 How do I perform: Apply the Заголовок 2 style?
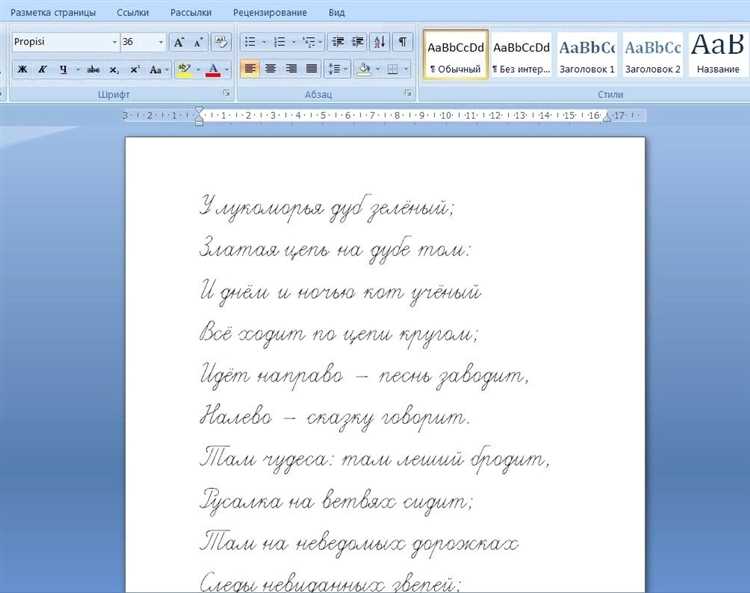pyautogui.click(x=653, y=55)
